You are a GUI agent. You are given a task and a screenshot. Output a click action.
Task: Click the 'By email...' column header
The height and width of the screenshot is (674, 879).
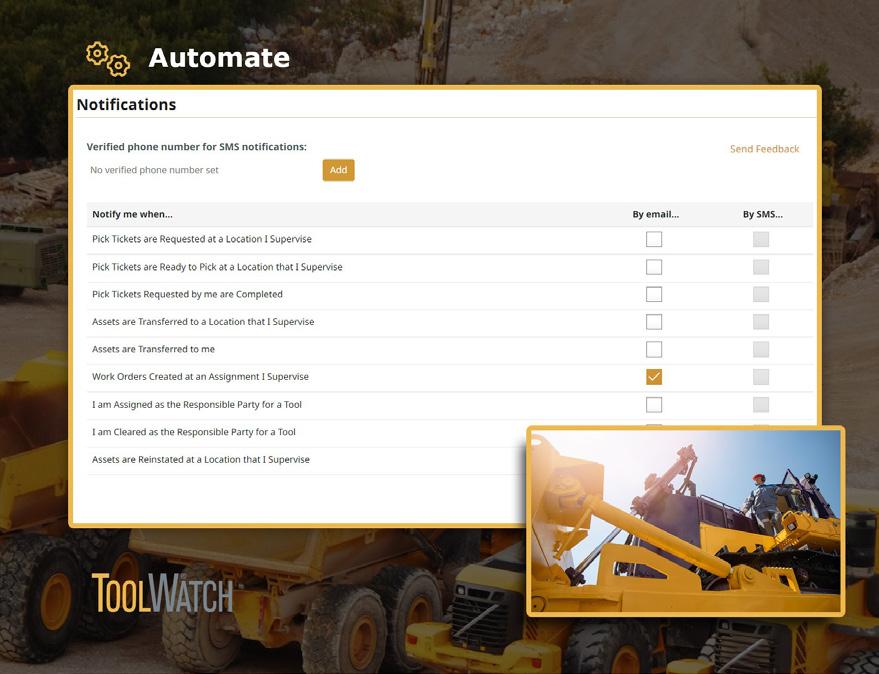(655, 214)
